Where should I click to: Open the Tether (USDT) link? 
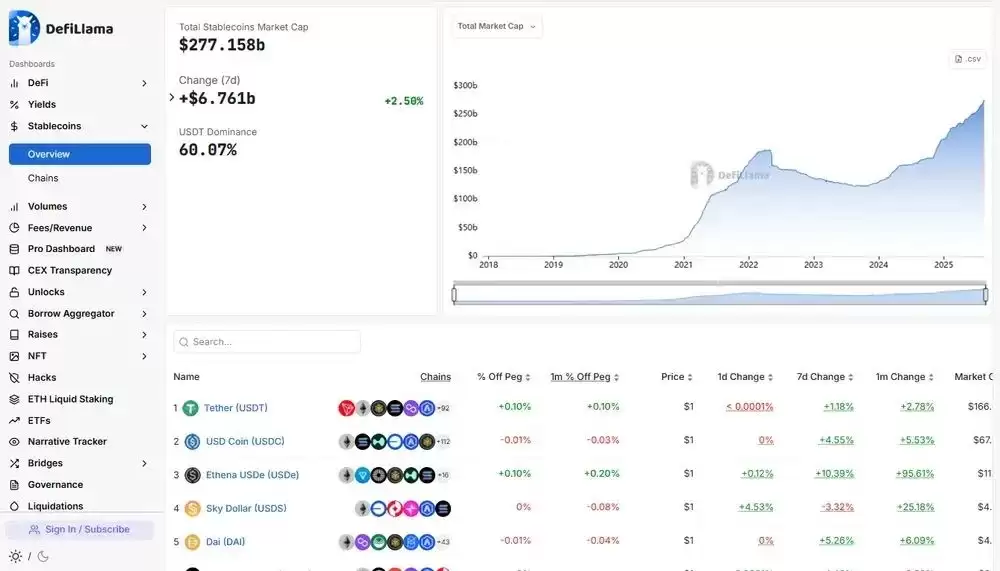coord(236,408)
